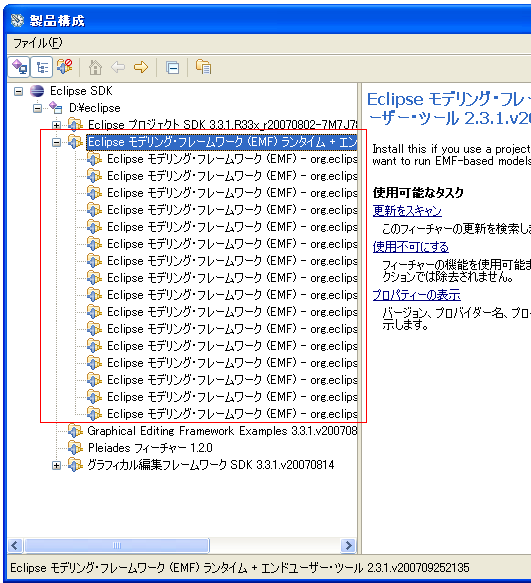Click the D:¥eclipse site icon
This screenshot has height=583, width=531.
[56, 108]
